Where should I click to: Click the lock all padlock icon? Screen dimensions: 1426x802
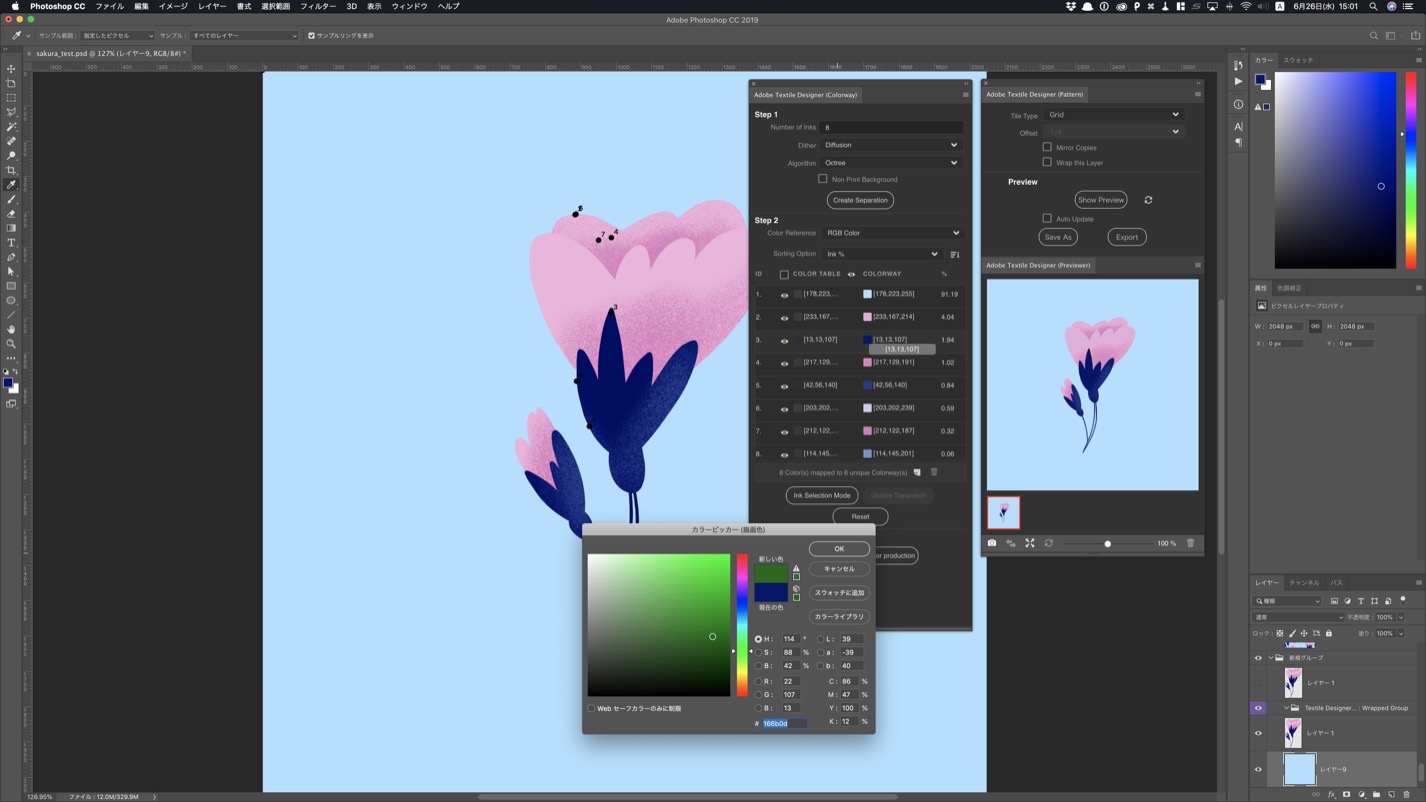click(1328, 633)
